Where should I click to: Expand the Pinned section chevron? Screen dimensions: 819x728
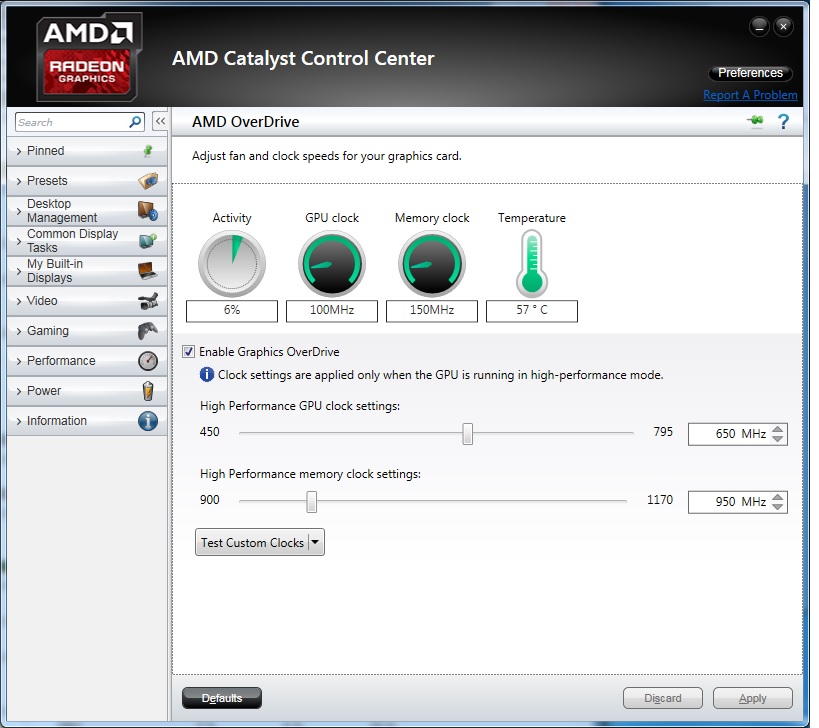(x=19, y=151)
